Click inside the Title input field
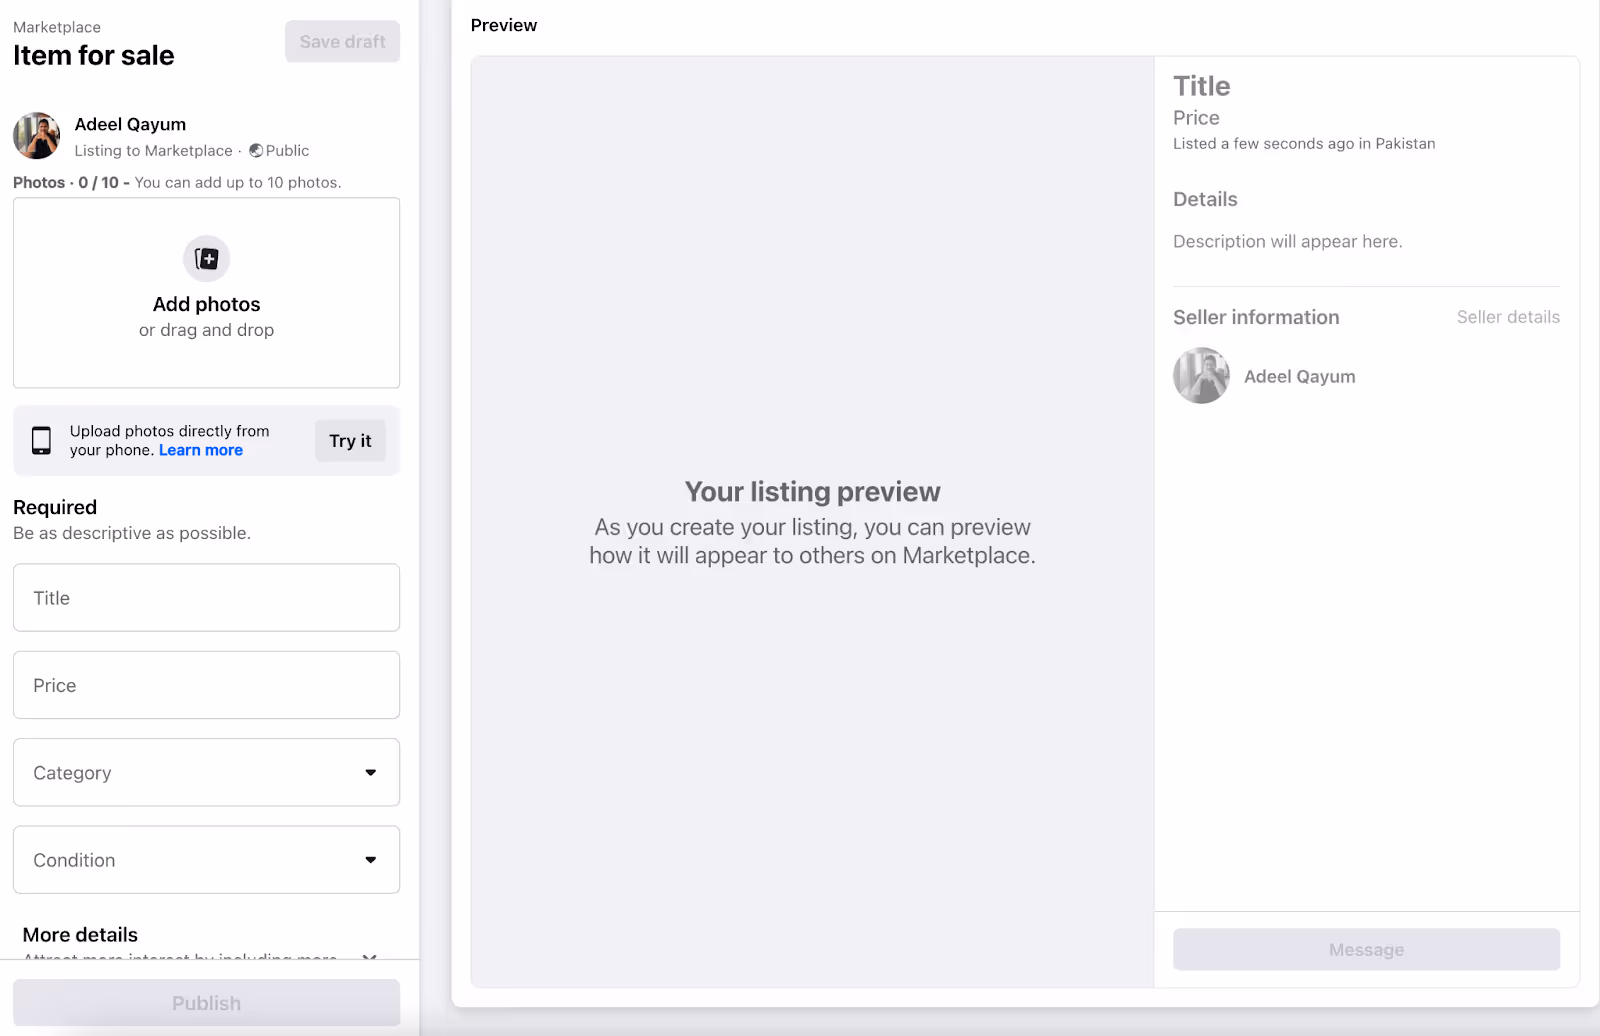The width and height of the screenshot is (1600, 1036). [206, 597]
